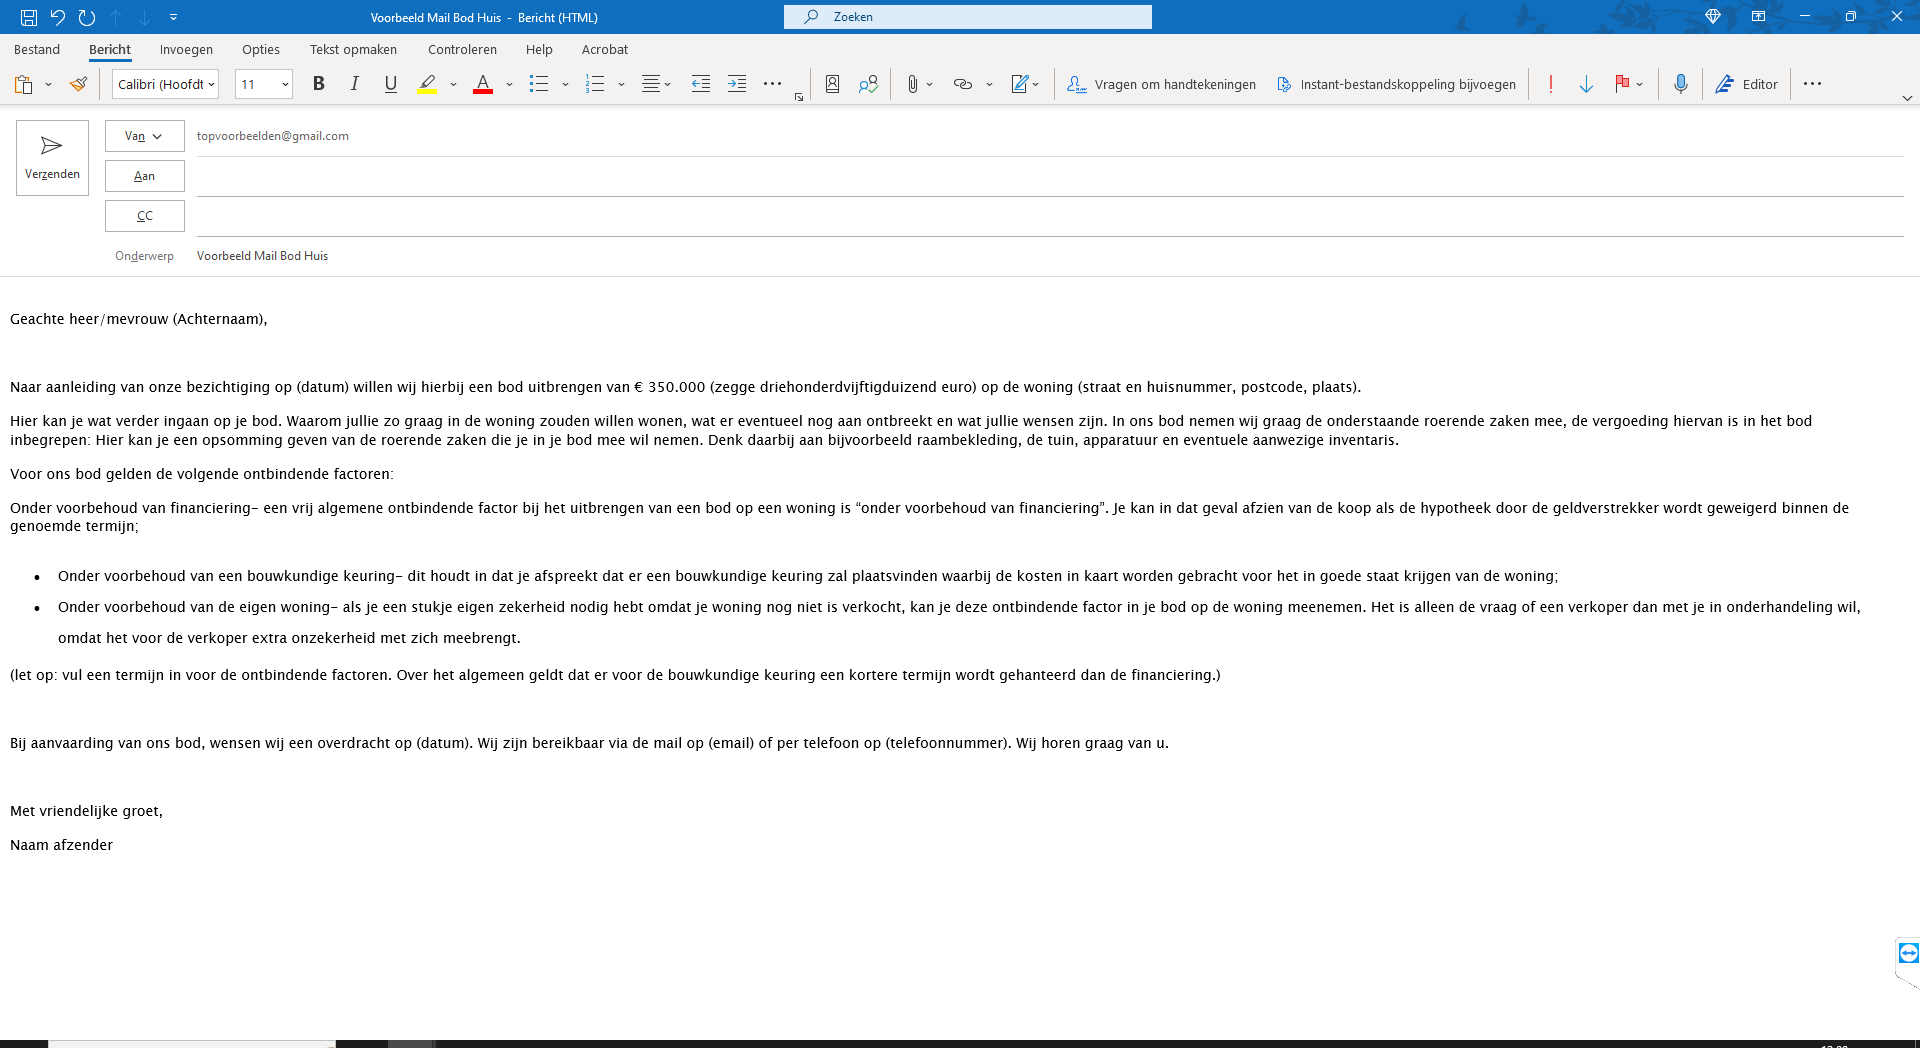This screenshot has height=1048, width=1920.
Task: Click into the Aan recipient field
Action: coord(1050,177)
